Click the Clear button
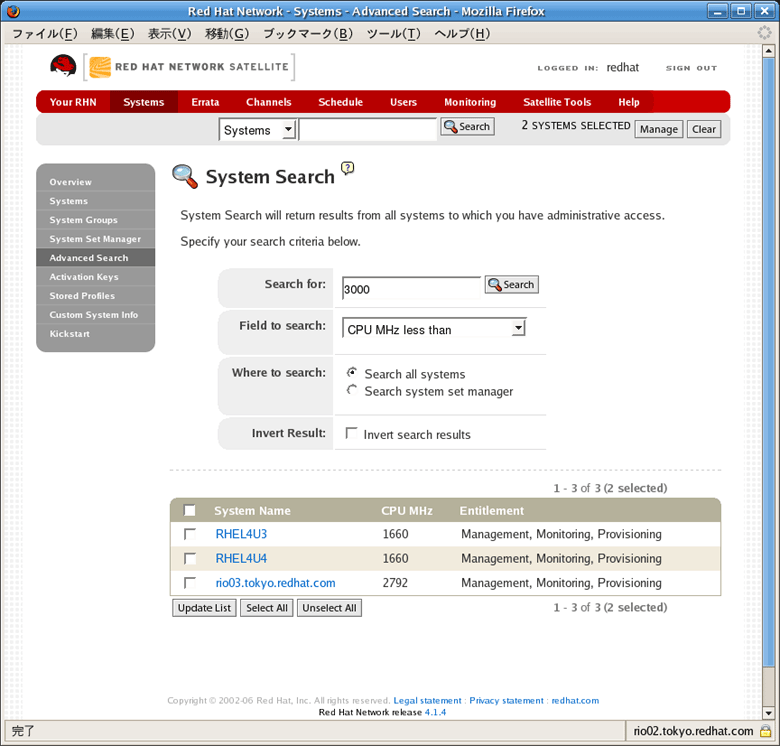 (x=704, y=129)
